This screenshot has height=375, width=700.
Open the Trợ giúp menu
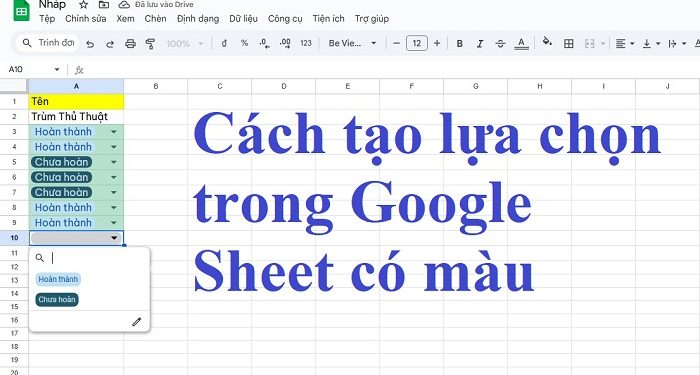tap(372, 19)
